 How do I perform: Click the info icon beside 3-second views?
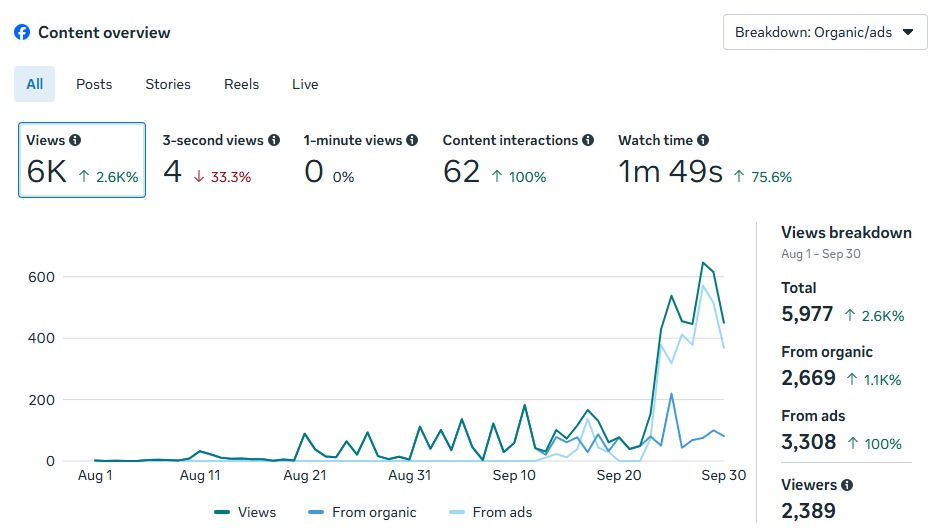[274, 141]
